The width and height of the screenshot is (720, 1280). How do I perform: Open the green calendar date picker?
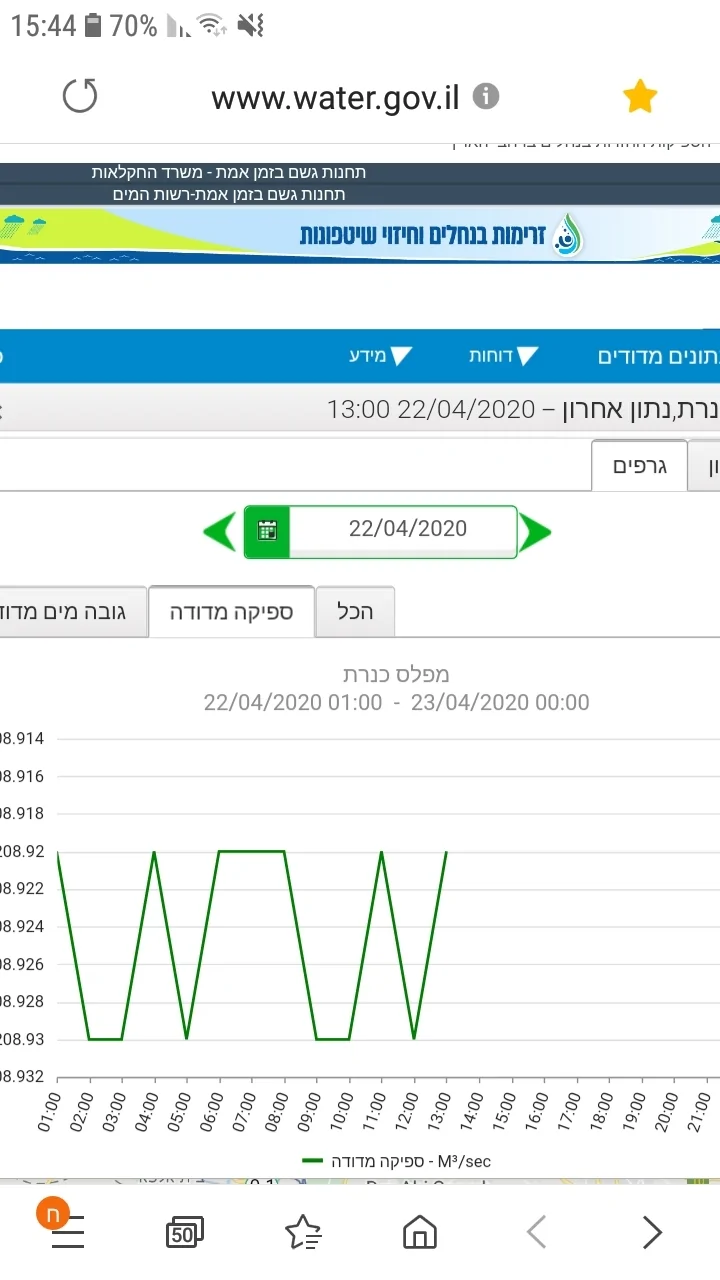click(267, 531)
